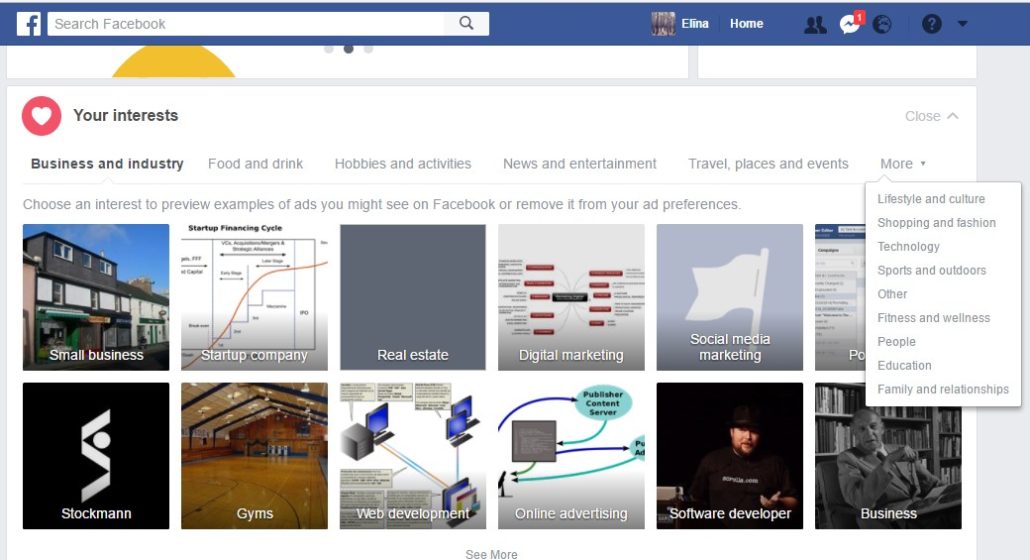
Task: Open the Friend requests icon
Action: click(x=815, y=24)
